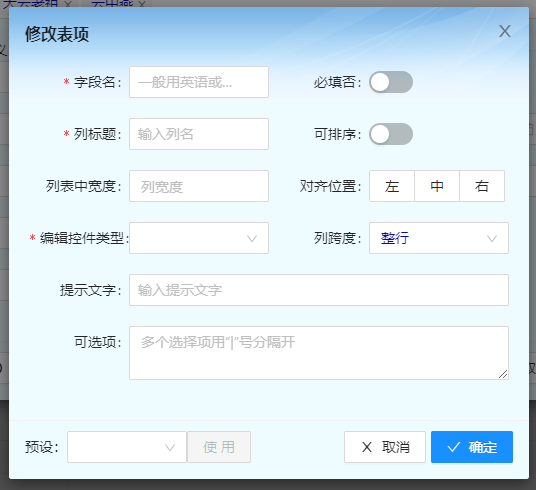Select 右 alignment option
Image resolution: width=536 pixels, height=490 pixels.
(x=482, y=186)
